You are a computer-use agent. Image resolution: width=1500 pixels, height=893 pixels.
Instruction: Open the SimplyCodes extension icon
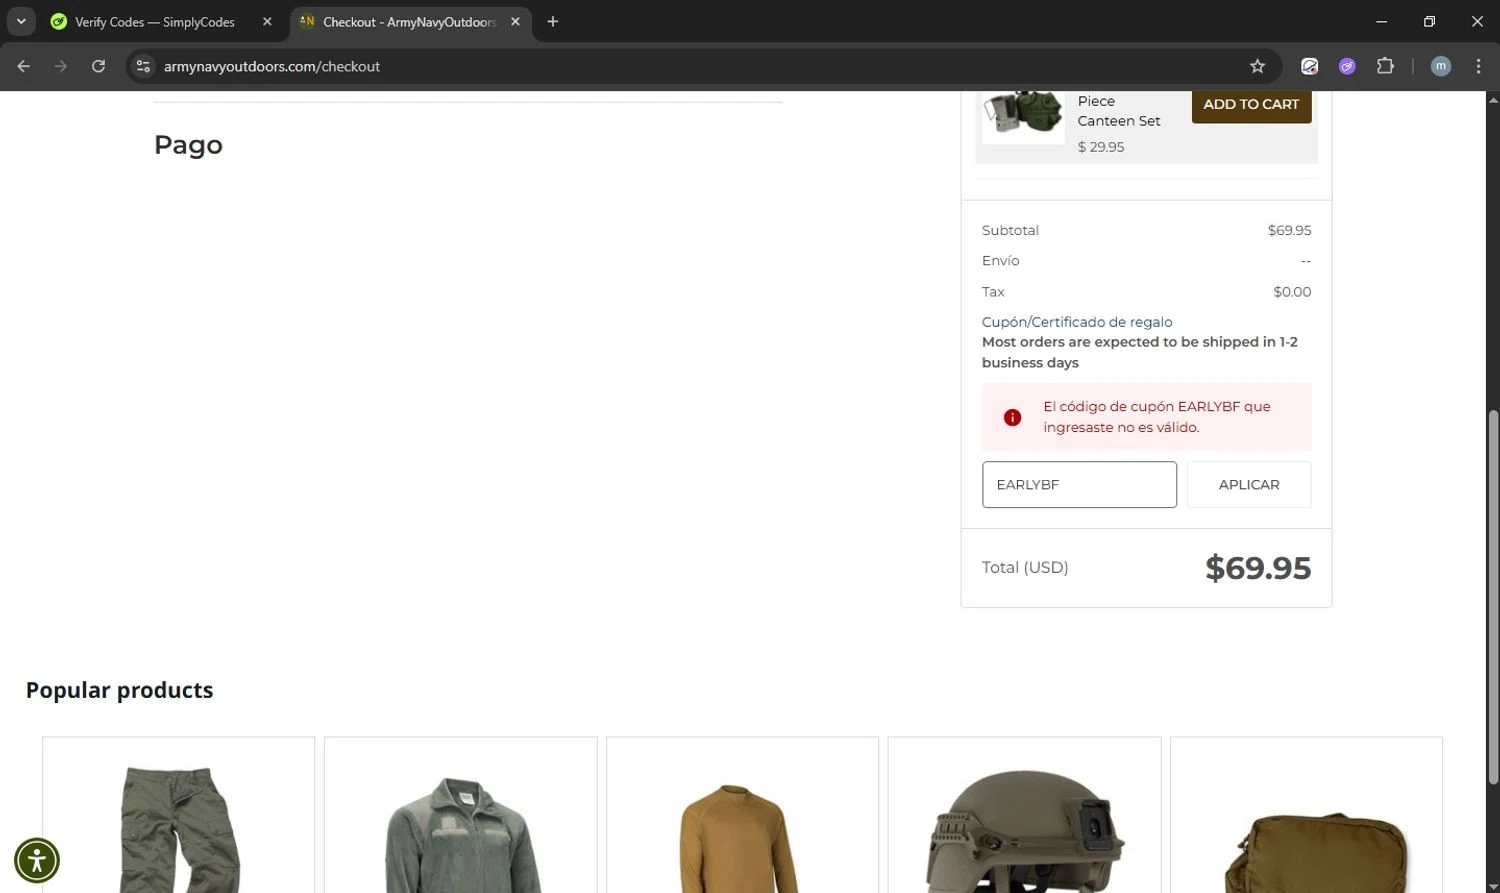tap(1309, 66)
